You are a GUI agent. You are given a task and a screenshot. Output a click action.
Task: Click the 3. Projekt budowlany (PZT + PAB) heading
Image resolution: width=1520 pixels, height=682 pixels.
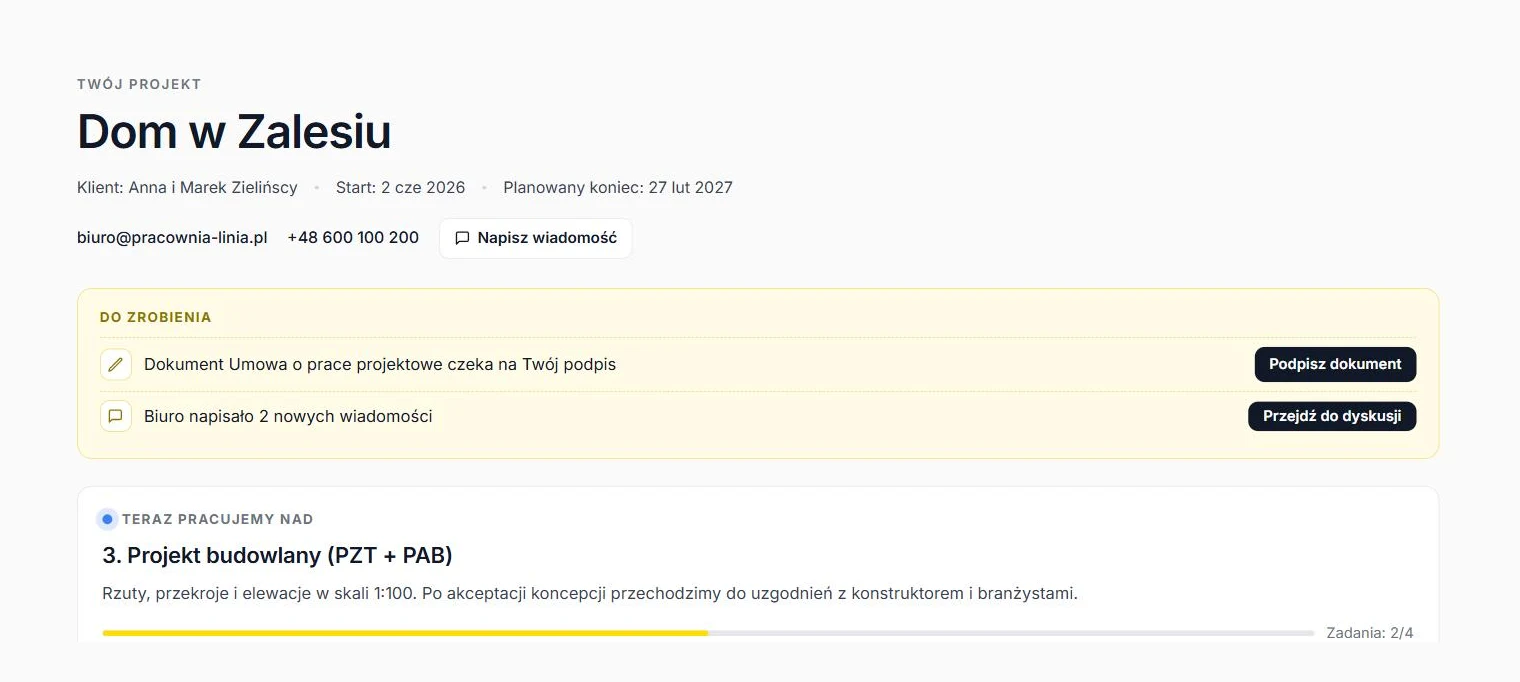(278, 555)
